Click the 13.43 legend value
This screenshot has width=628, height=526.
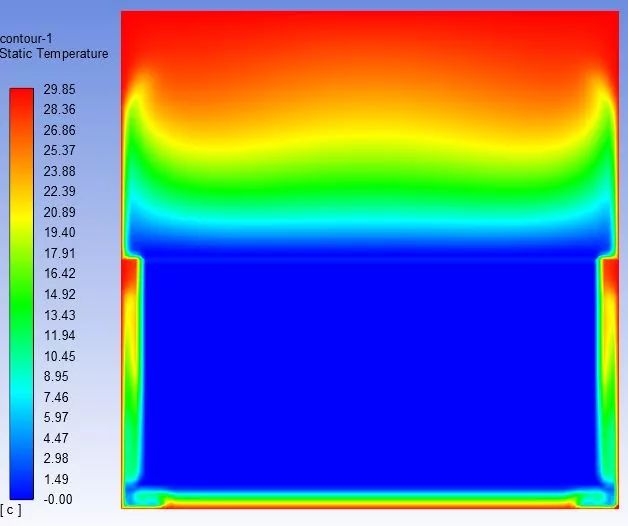59,315
